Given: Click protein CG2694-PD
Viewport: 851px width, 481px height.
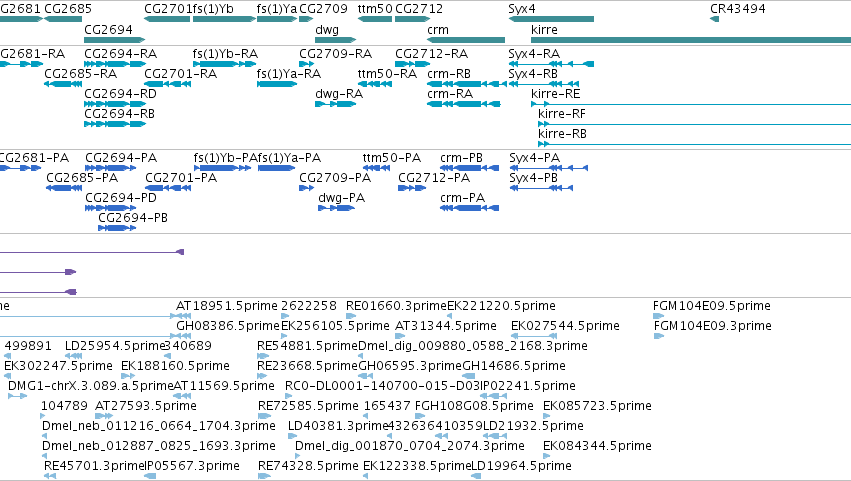Looking at the screenshot, I should click(121, 198).
